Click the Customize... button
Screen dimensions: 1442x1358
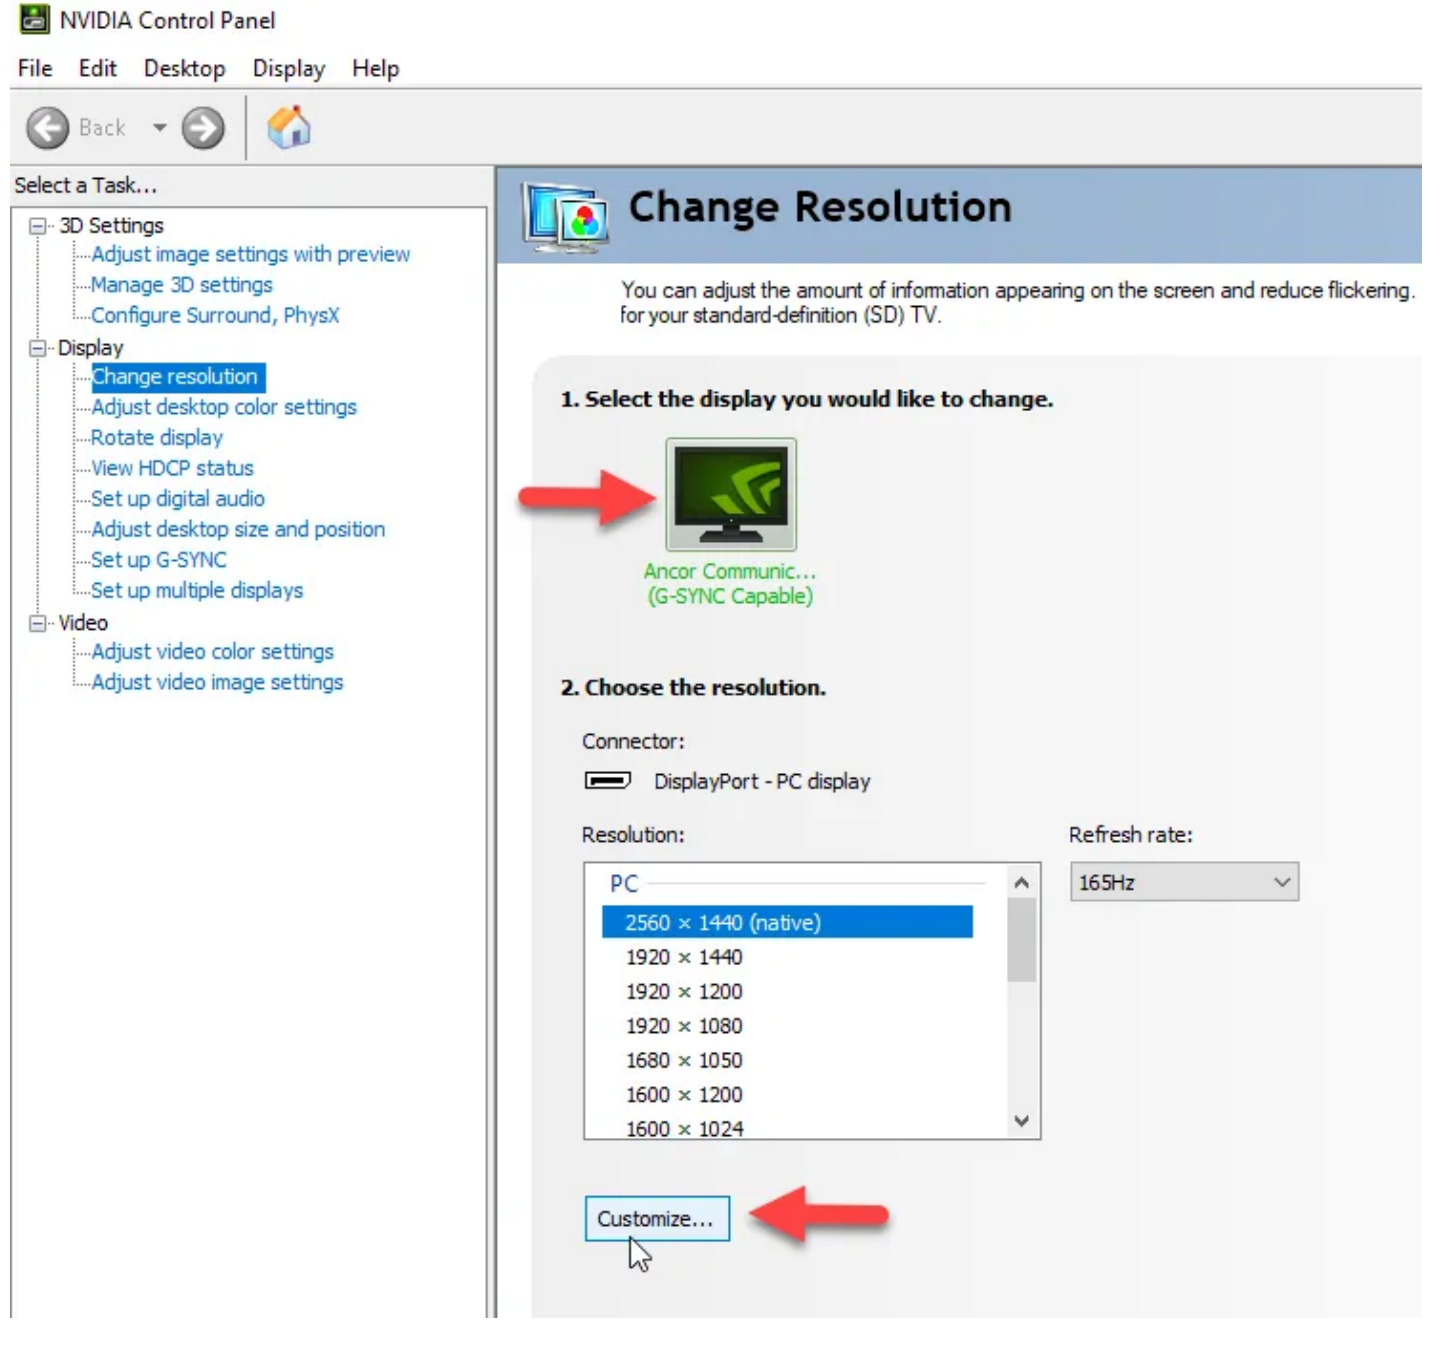[657, 1219]
